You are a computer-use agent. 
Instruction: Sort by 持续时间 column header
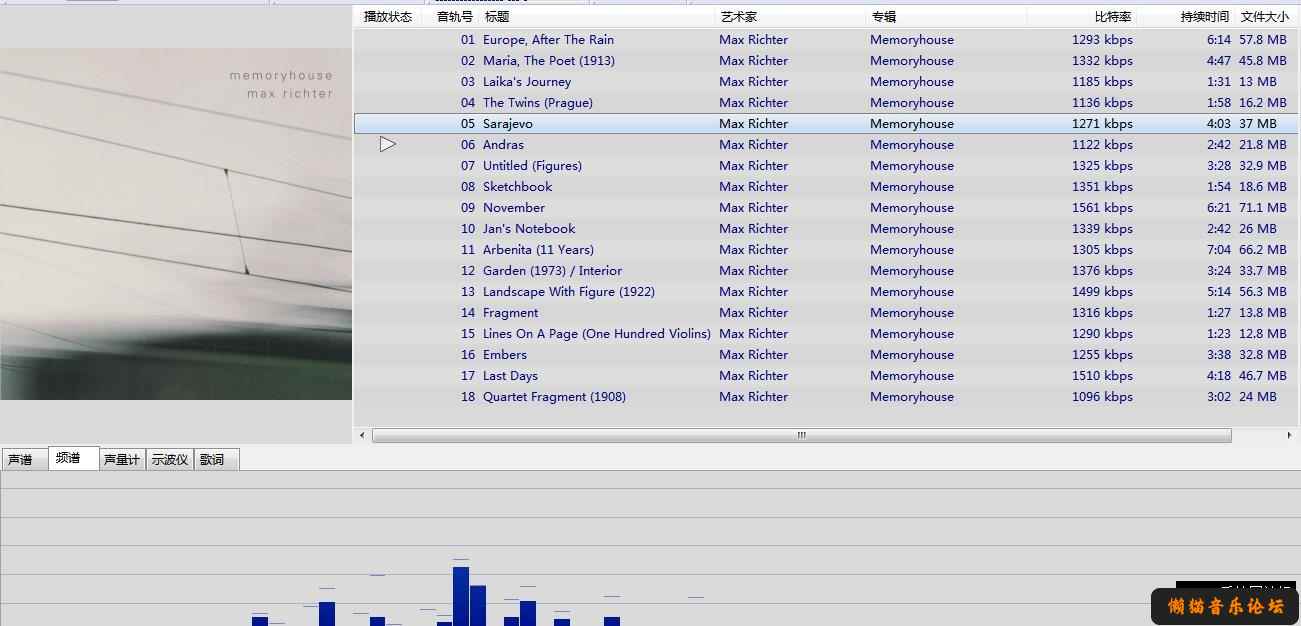[1204, 17]
